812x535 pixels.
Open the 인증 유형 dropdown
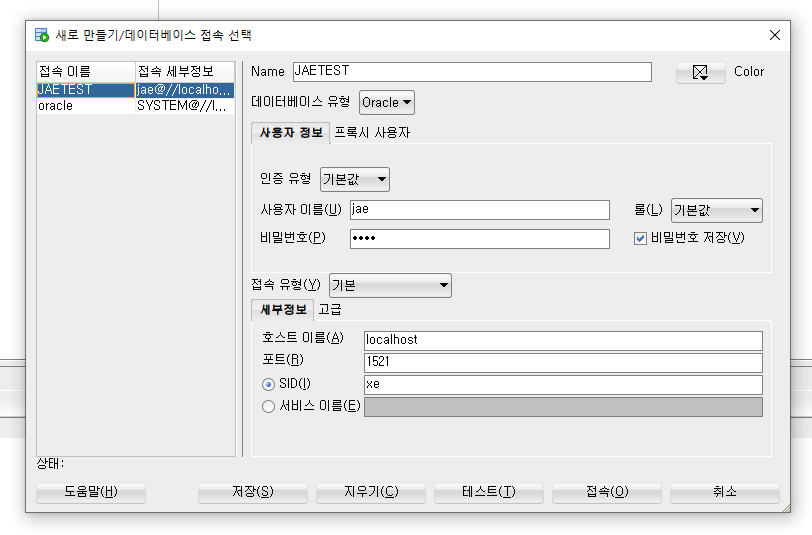click(355, 179)
